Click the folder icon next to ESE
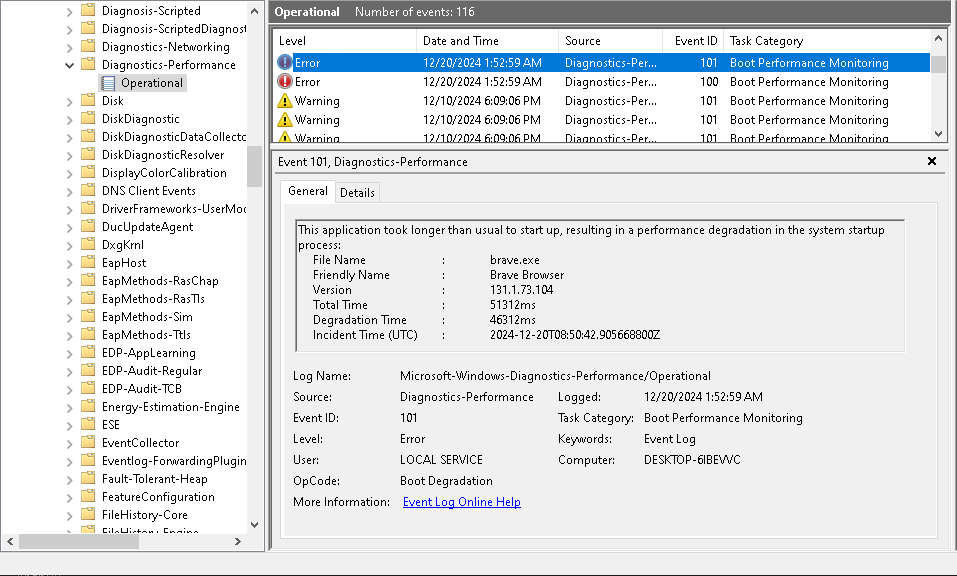 tap(88, 424)
